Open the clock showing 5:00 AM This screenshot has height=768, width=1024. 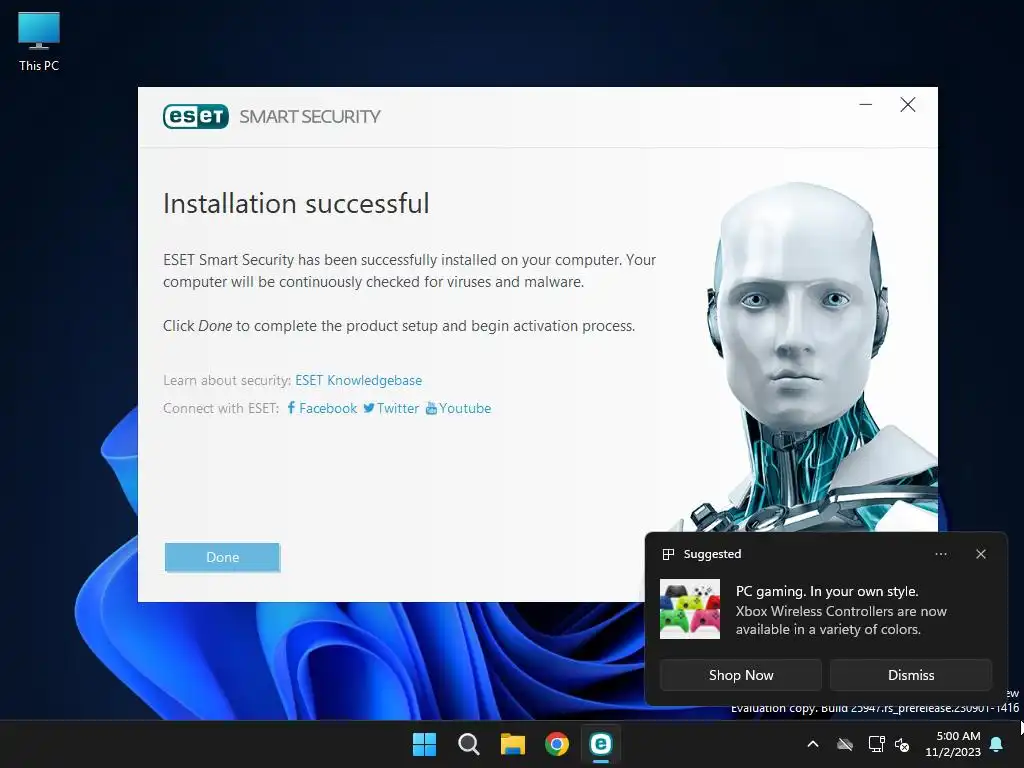coord(953,744)
